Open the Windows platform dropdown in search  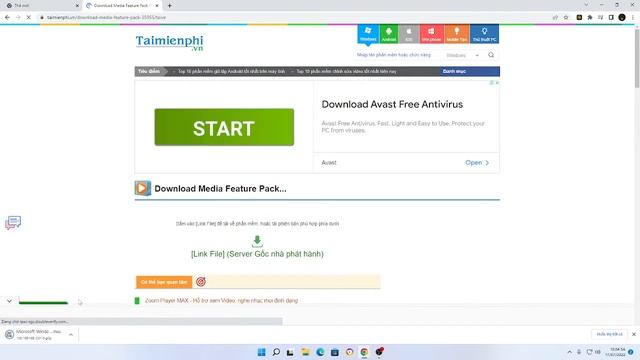[x=462, y=55]
